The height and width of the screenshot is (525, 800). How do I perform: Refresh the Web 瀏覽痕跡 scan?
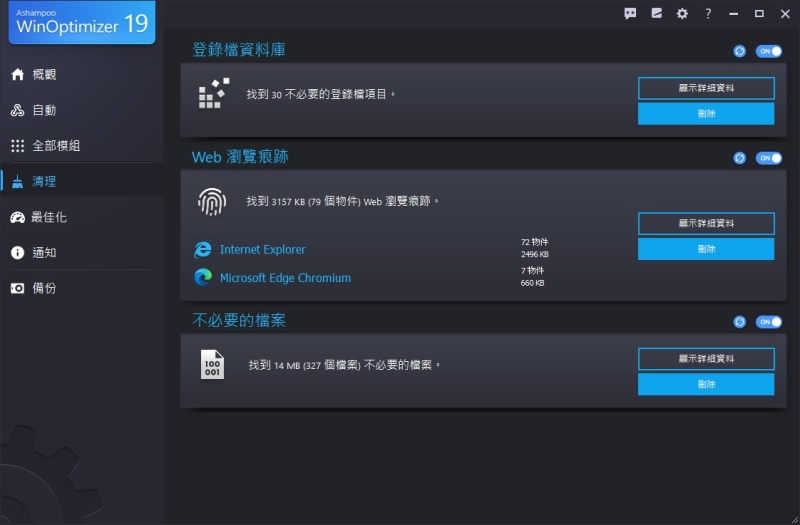point(739,158)
